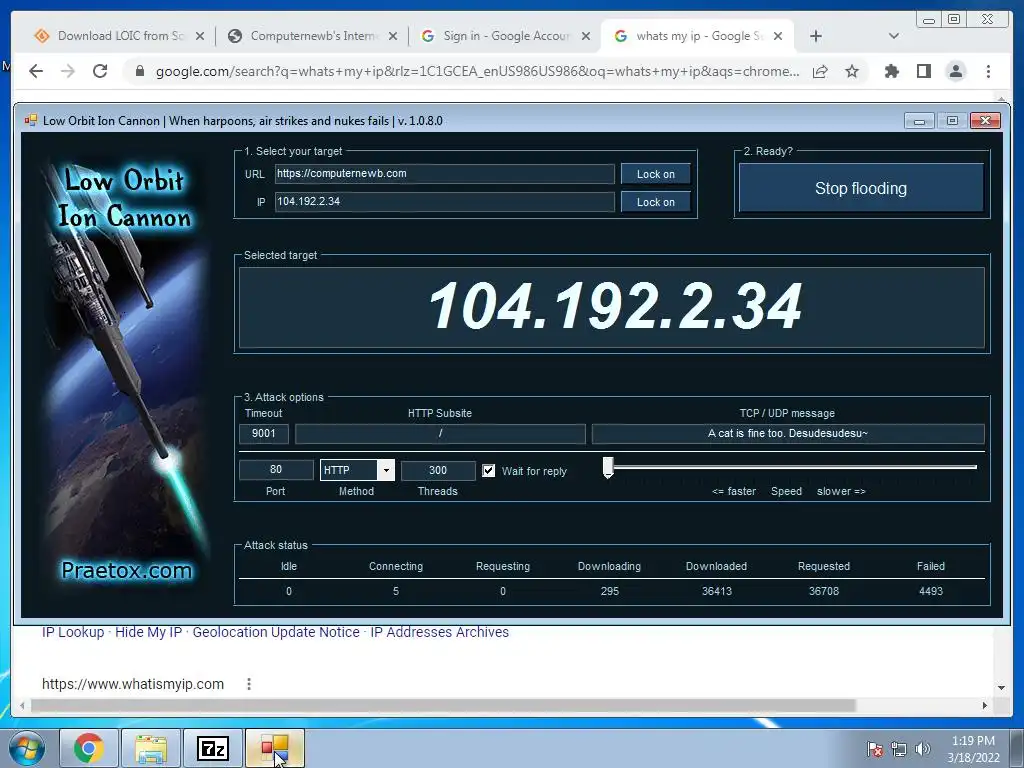Click the URL target input field
Image resolution: width=1024 pixels, height=768 pixels.
tap(444, 174)
